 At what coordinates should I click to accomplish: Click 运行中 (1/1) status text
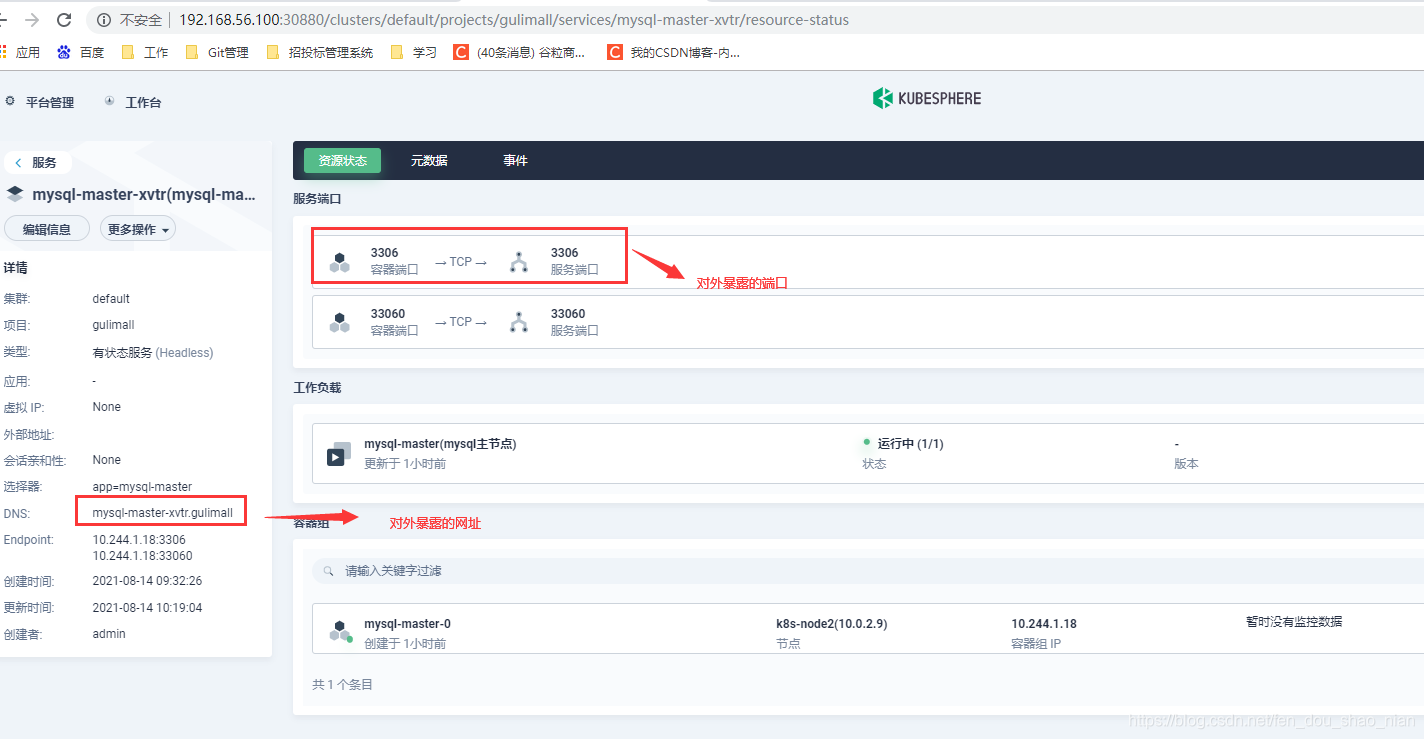(x=910, y=443)
